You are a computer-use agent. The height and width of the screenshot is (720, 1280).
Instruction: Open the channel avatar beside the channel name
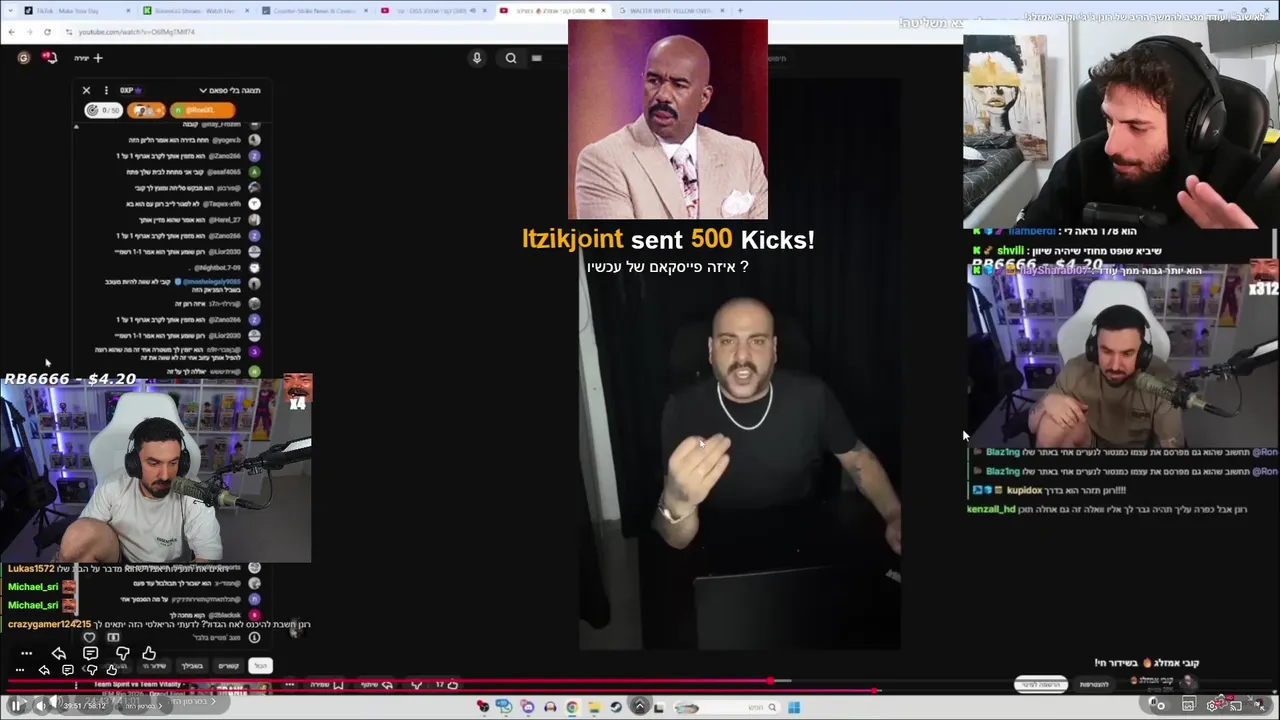point(1187,683)
